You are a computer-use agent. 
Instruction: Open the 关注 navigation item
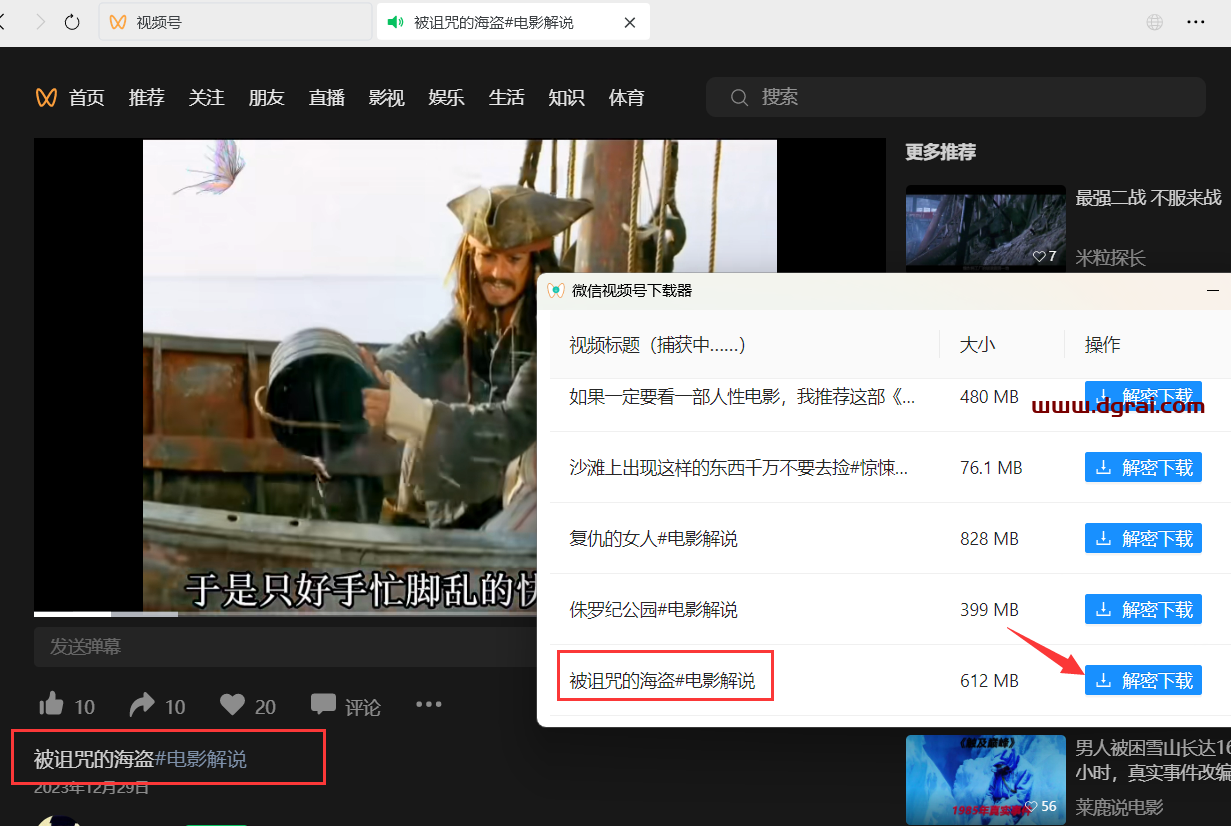207,98
